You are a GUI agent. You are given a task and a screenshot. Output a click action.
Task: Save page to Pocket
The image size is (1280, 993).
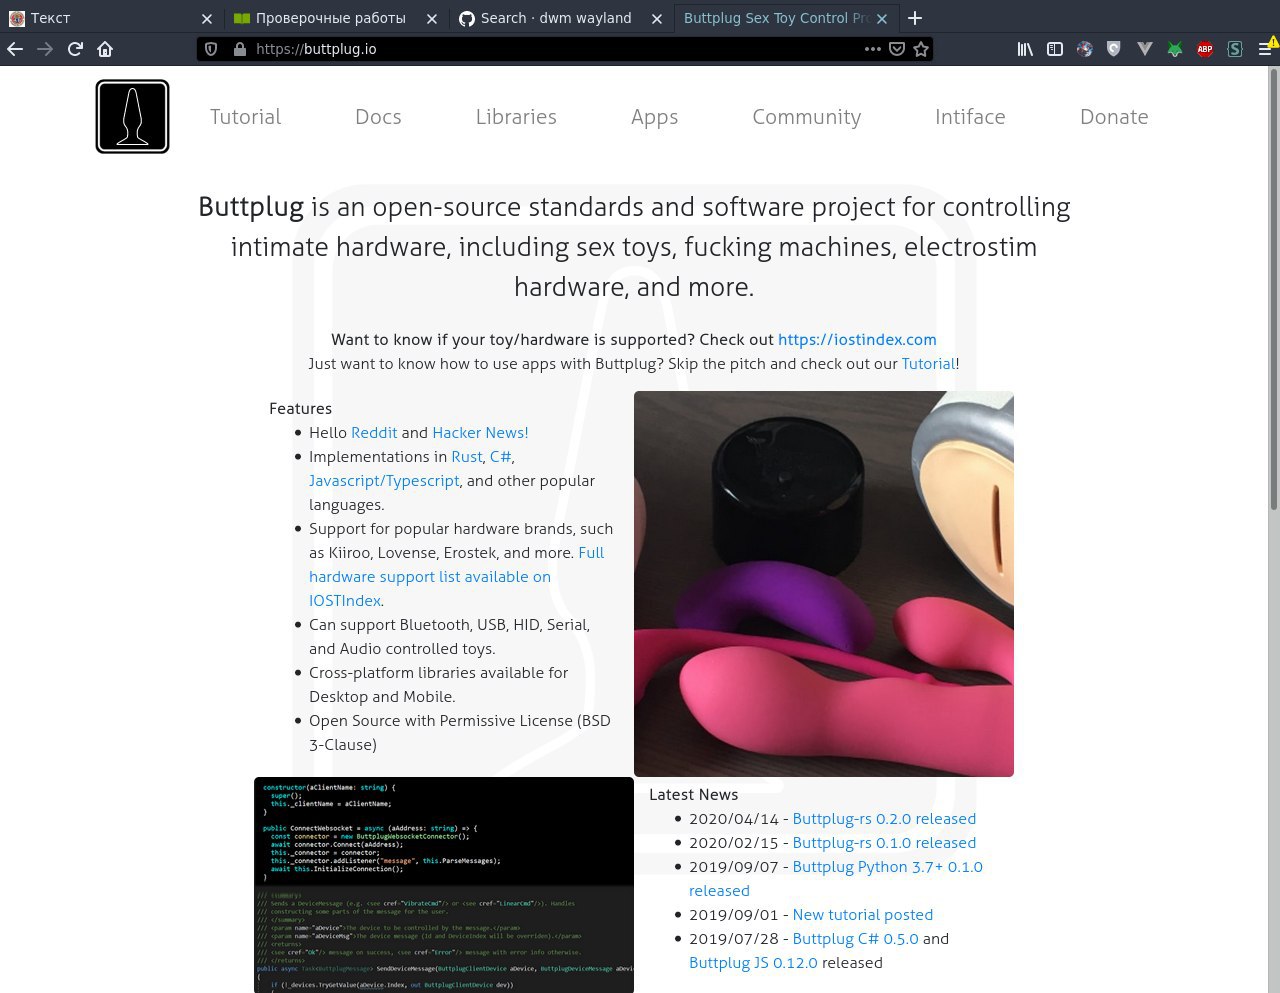[897, 49]
